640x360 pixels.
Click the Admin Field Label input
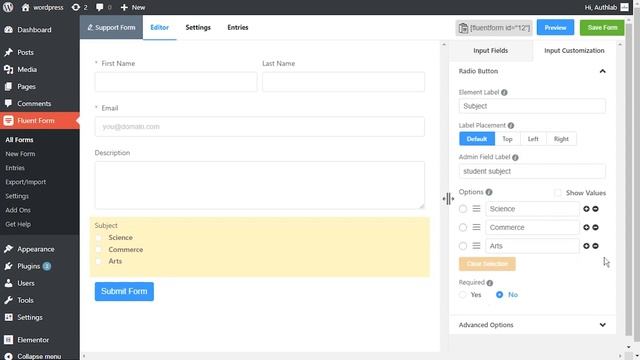point(532,171)
